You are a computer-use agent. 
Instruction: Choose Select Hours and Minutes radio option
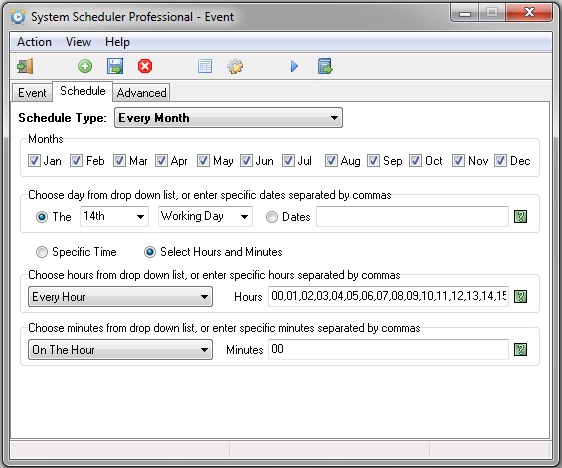[x=150, y=252]
